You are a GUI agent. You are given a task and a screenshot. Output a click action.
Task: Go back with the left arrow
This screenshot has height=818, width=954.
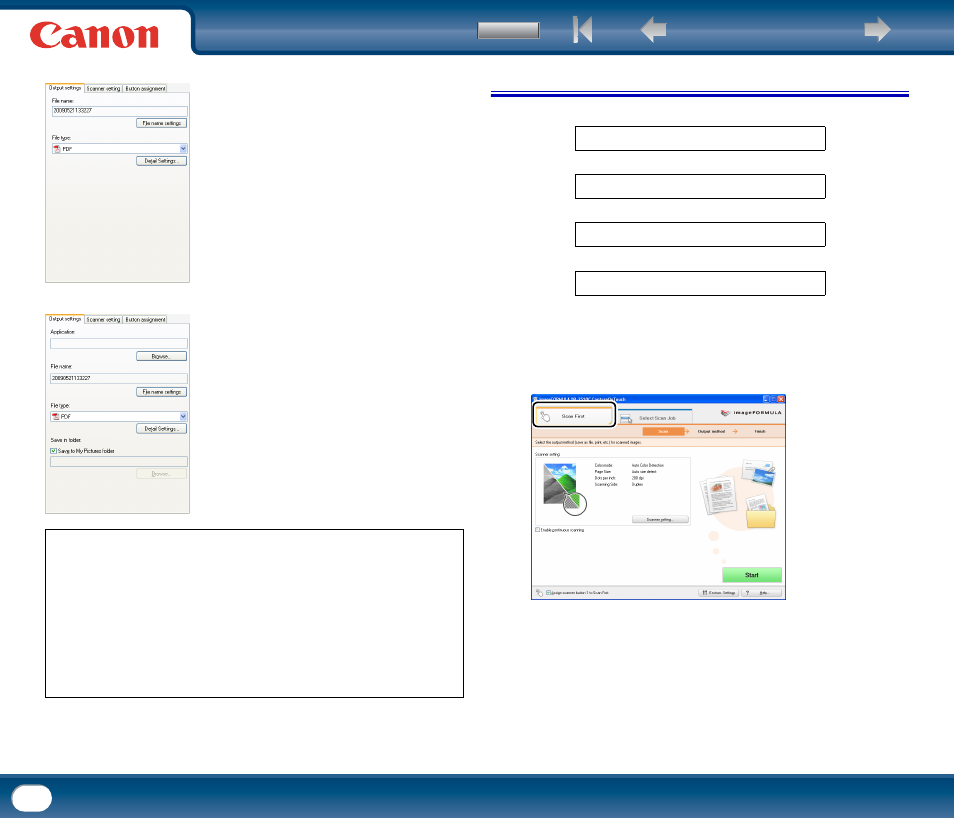point(653,29)
